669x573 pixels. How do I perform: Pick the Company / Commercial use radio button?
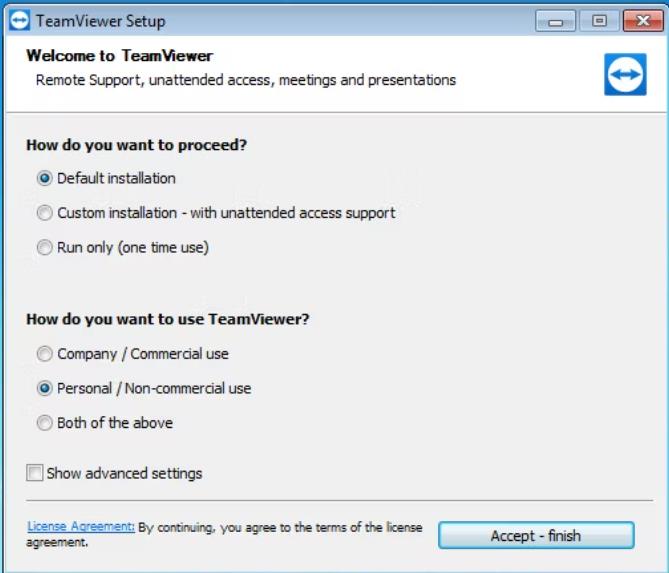(x=44, y=354)
